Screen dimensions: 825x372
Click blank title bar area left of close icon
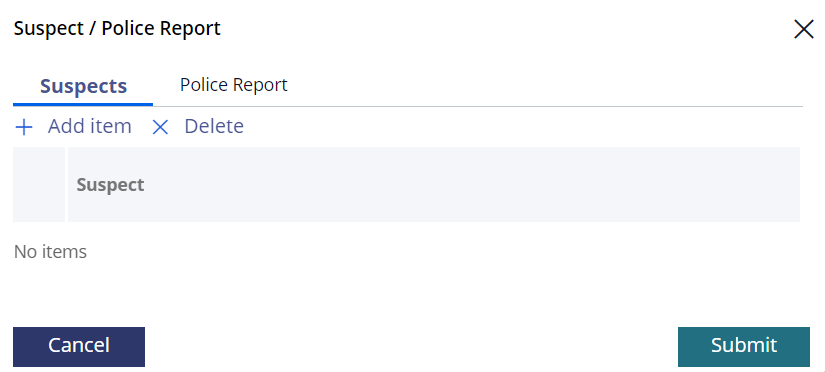point(505,29)
